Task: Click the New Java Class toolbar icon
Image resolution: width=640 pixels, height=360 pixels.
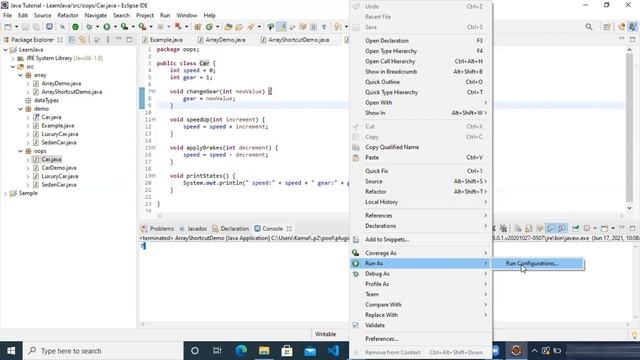Action: click(x=209, y=27)
